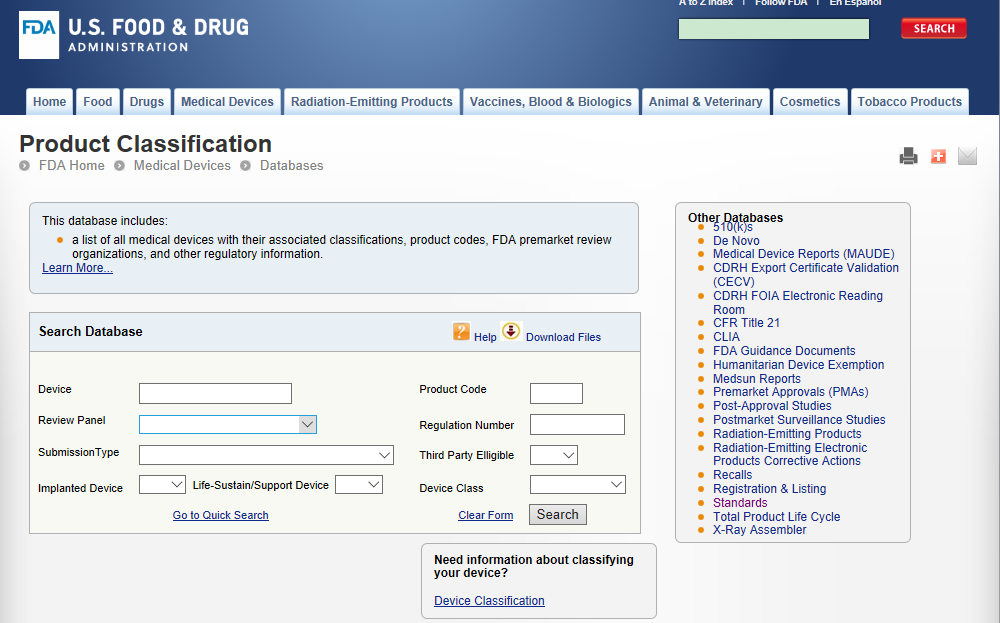This screenshot has height=623, width=1000.
Task: Click the FDA Home breadcrumb
Action: (x=71, y=166)
